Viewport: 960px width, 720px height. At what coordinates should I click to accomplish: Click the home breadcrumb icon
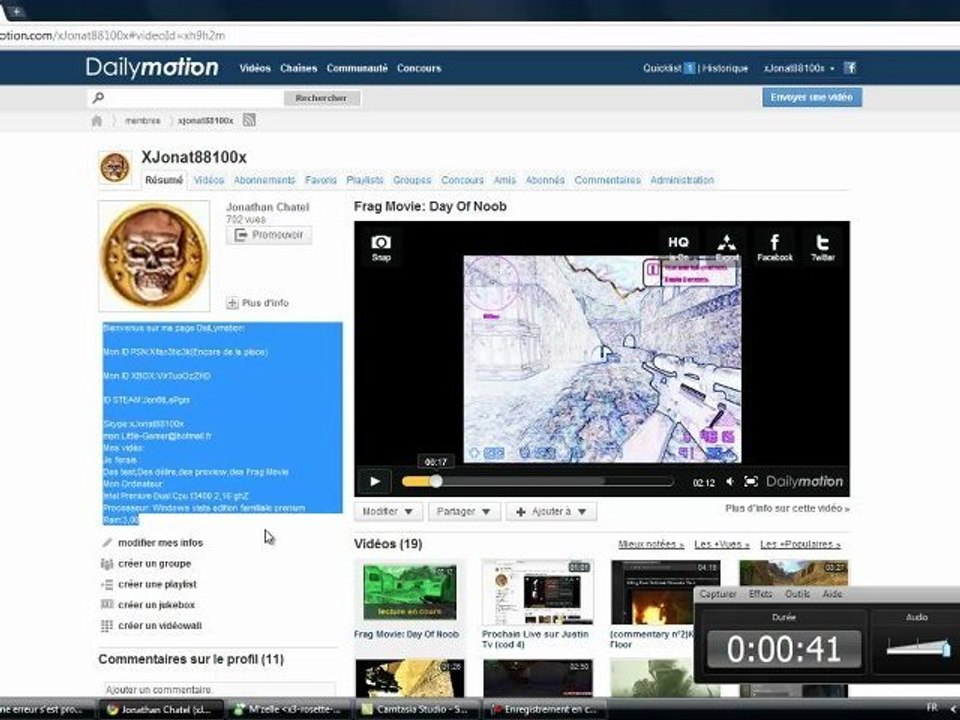[x=97, y=121]
